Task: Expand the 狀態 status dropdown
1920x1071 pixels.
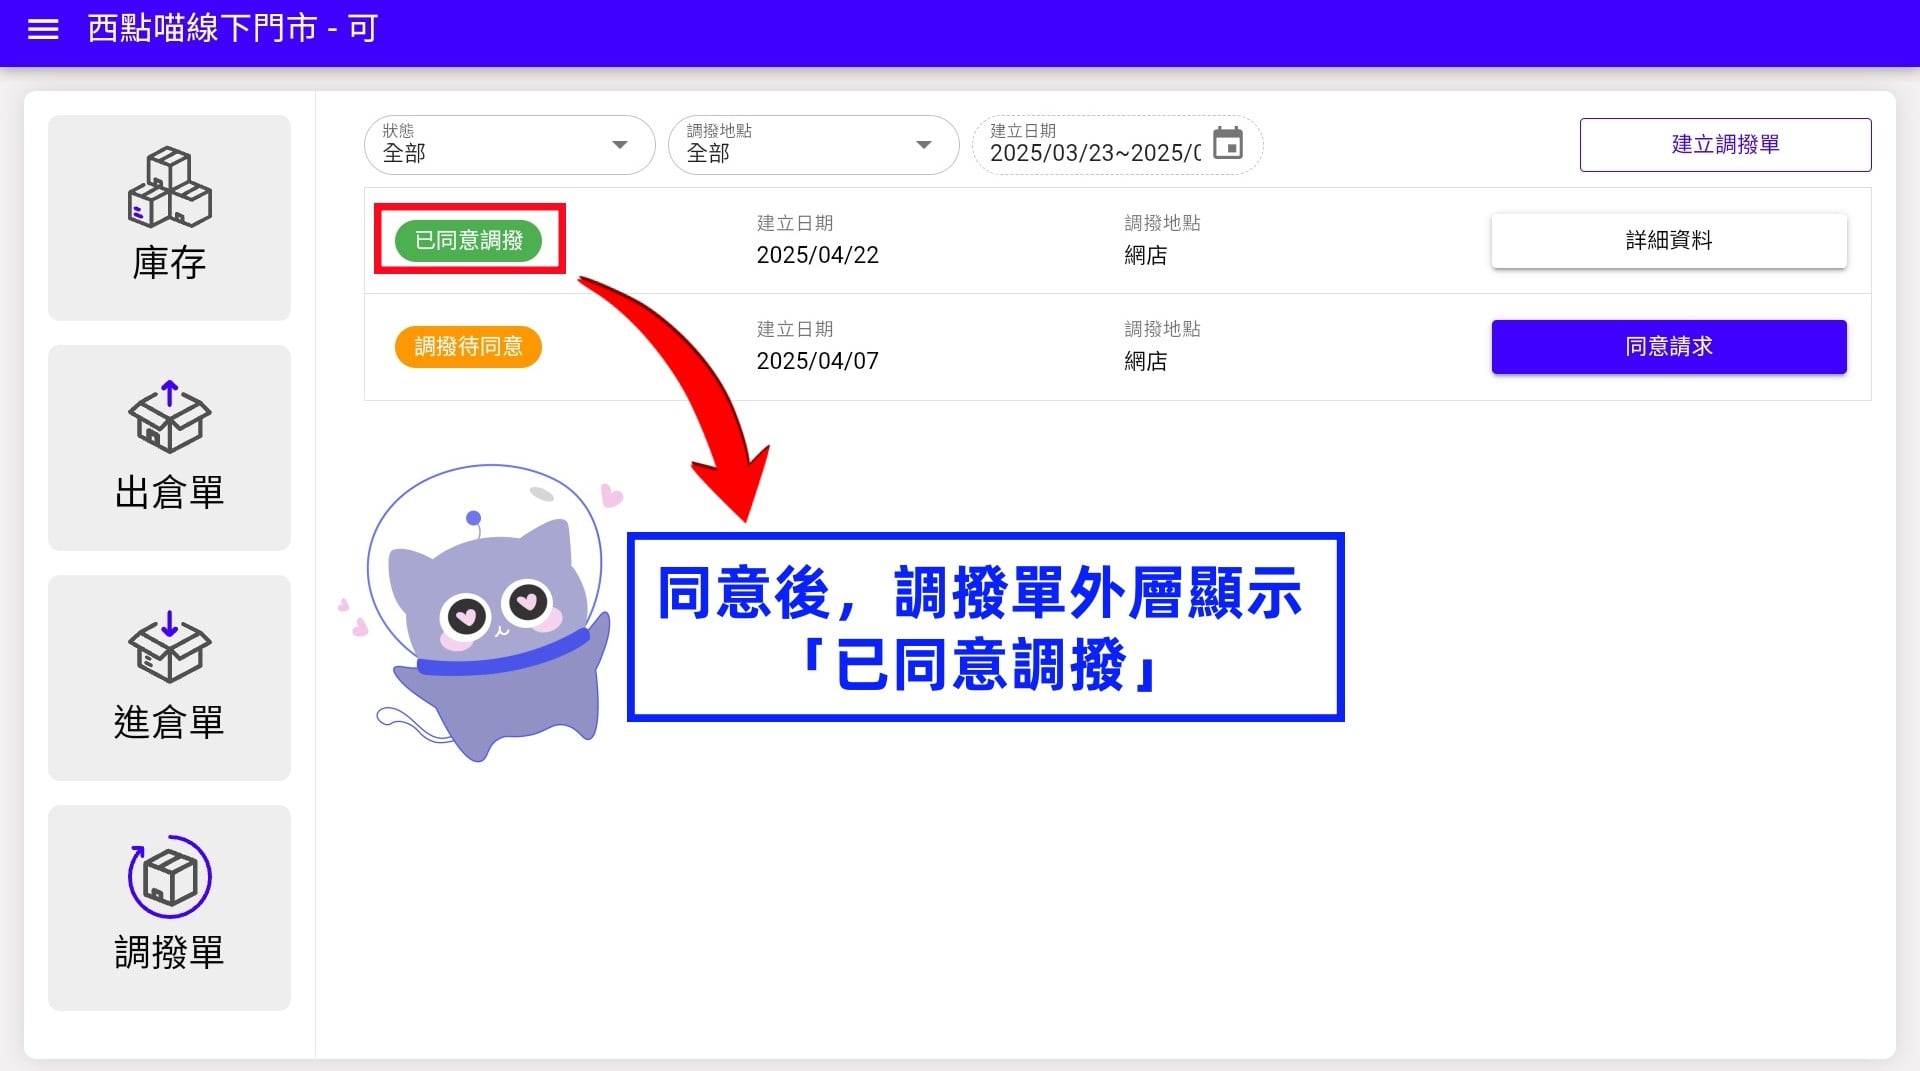Action: coord(509,145)
